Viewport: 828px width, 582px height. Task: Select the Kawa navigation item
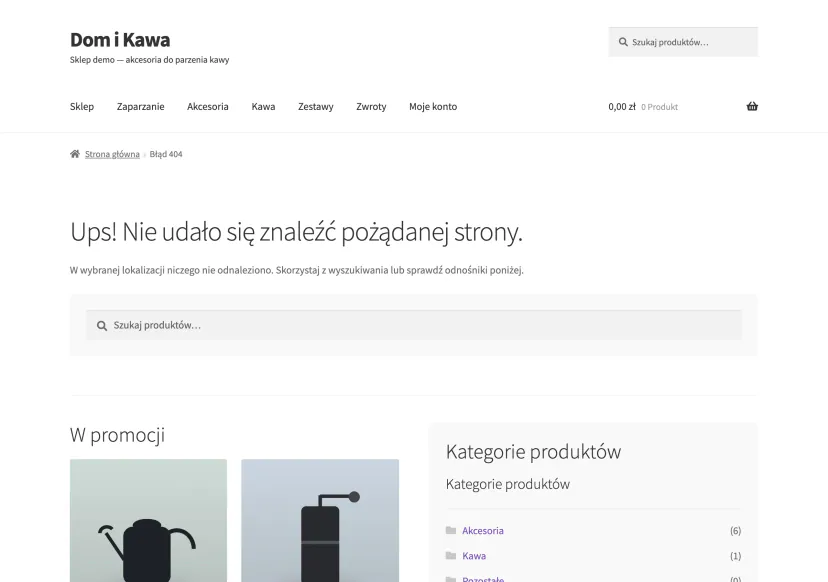263,106
